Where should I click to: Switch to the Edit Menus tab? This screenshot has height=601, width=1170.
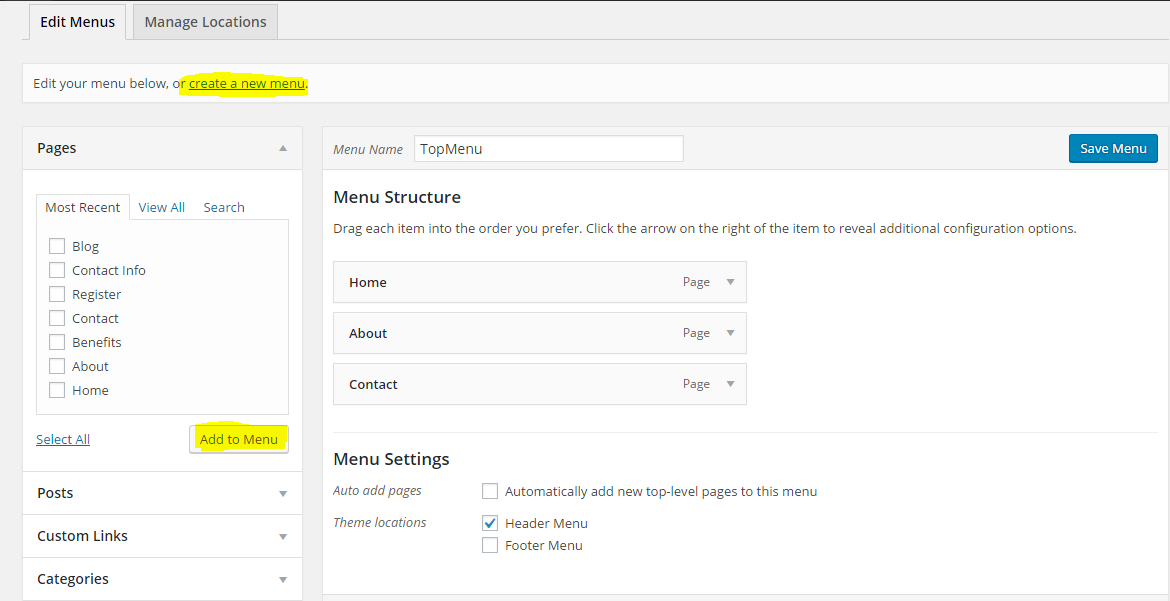[77, 21]
